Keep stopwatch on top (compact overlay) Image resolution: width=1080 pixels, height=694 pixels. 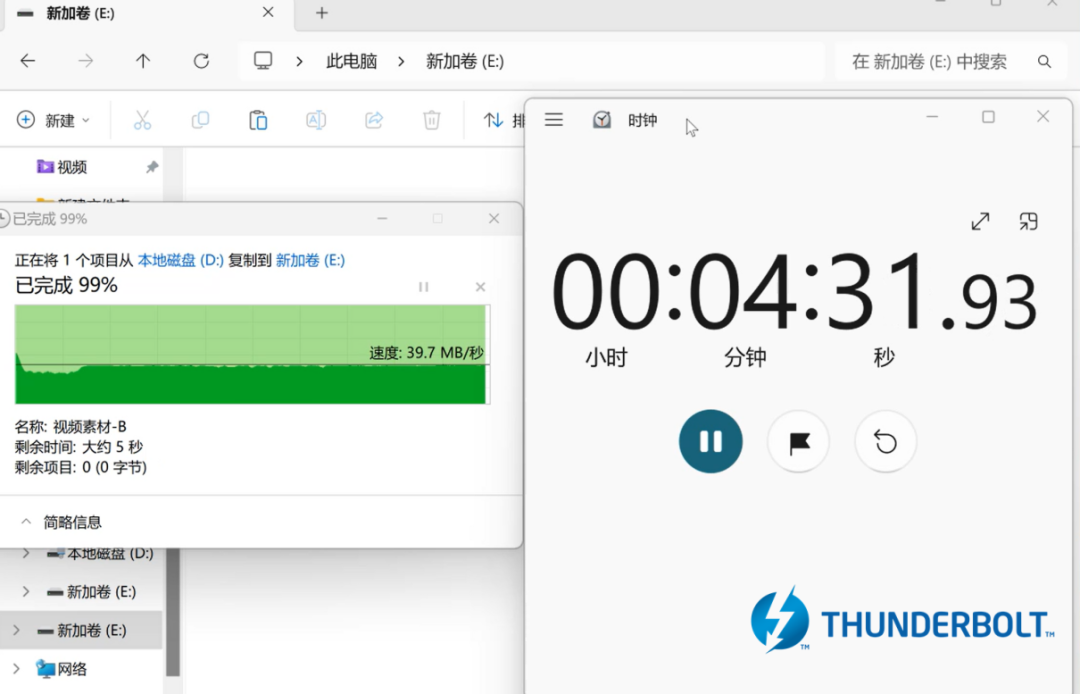1028,221
